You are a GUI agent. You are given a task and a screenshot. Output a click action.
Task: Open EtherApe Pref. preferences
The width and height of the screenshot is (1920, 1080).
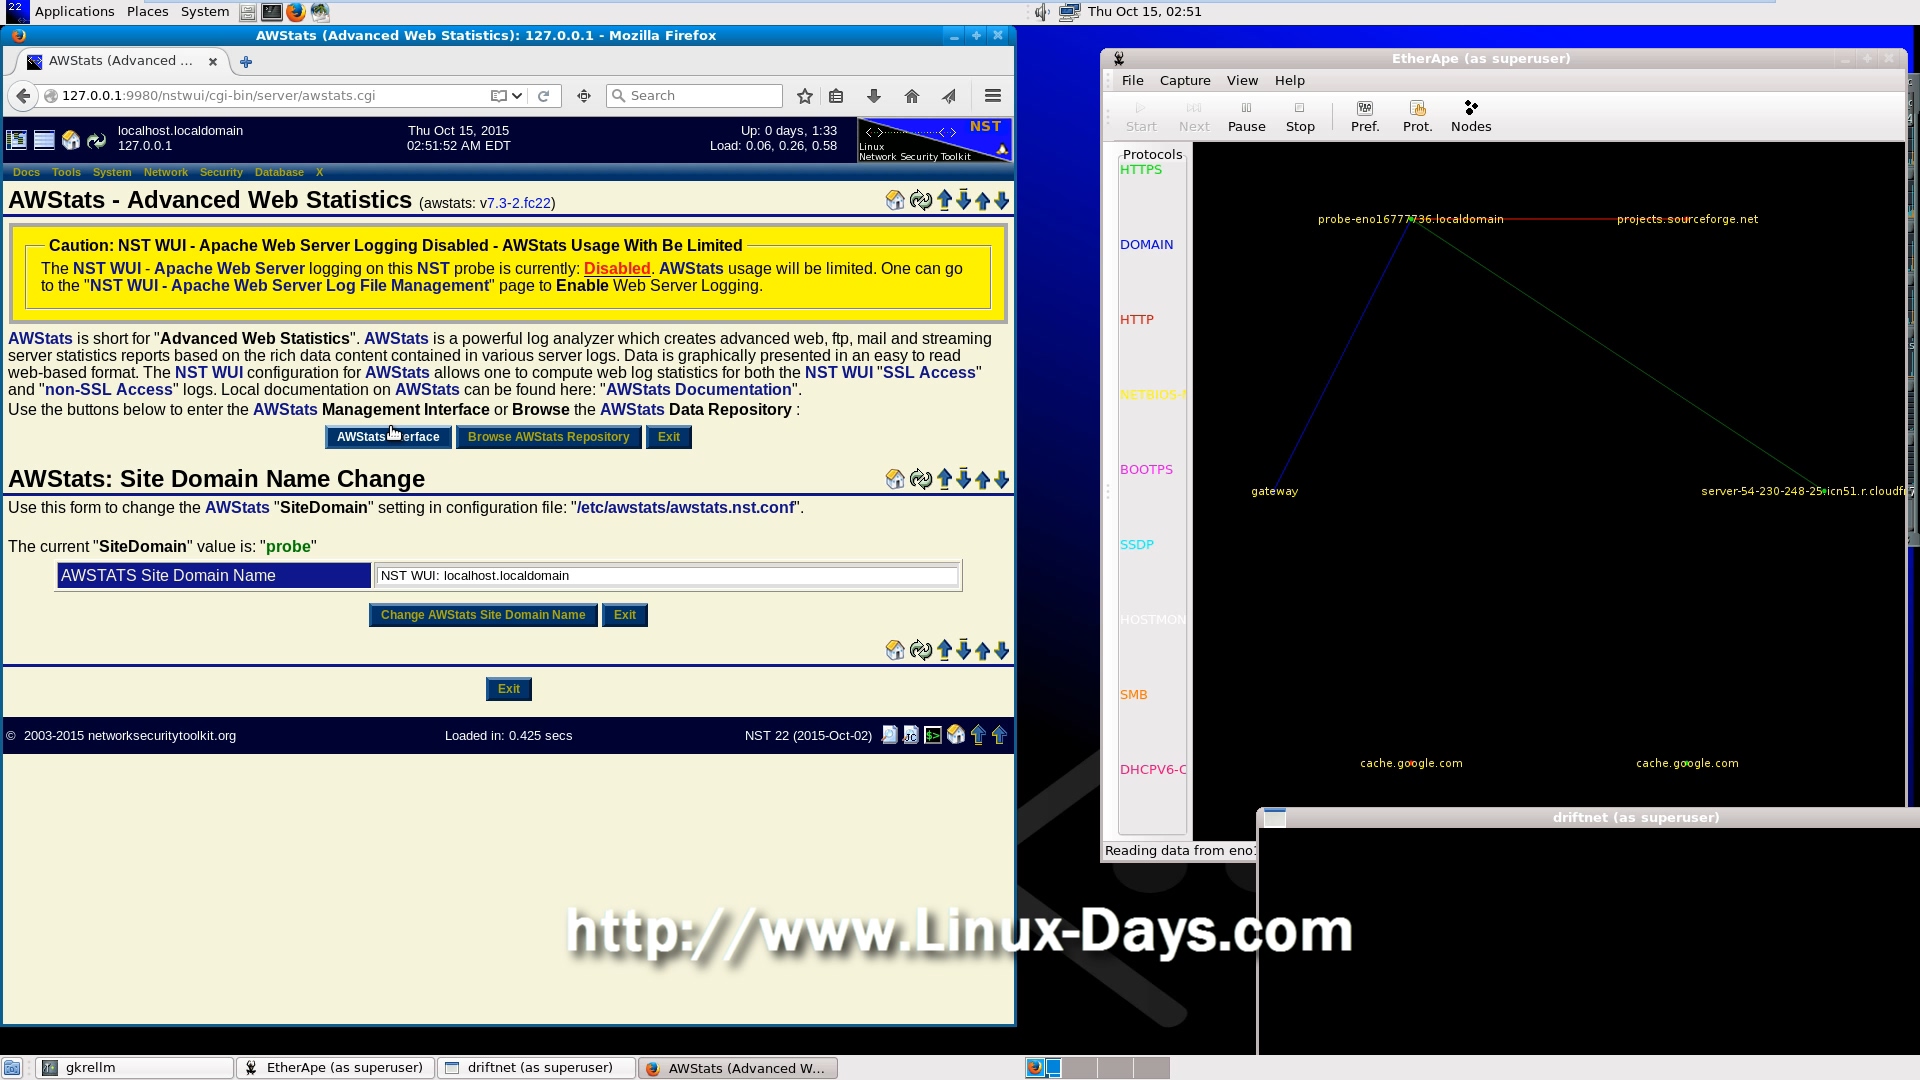coord(1365,117)
